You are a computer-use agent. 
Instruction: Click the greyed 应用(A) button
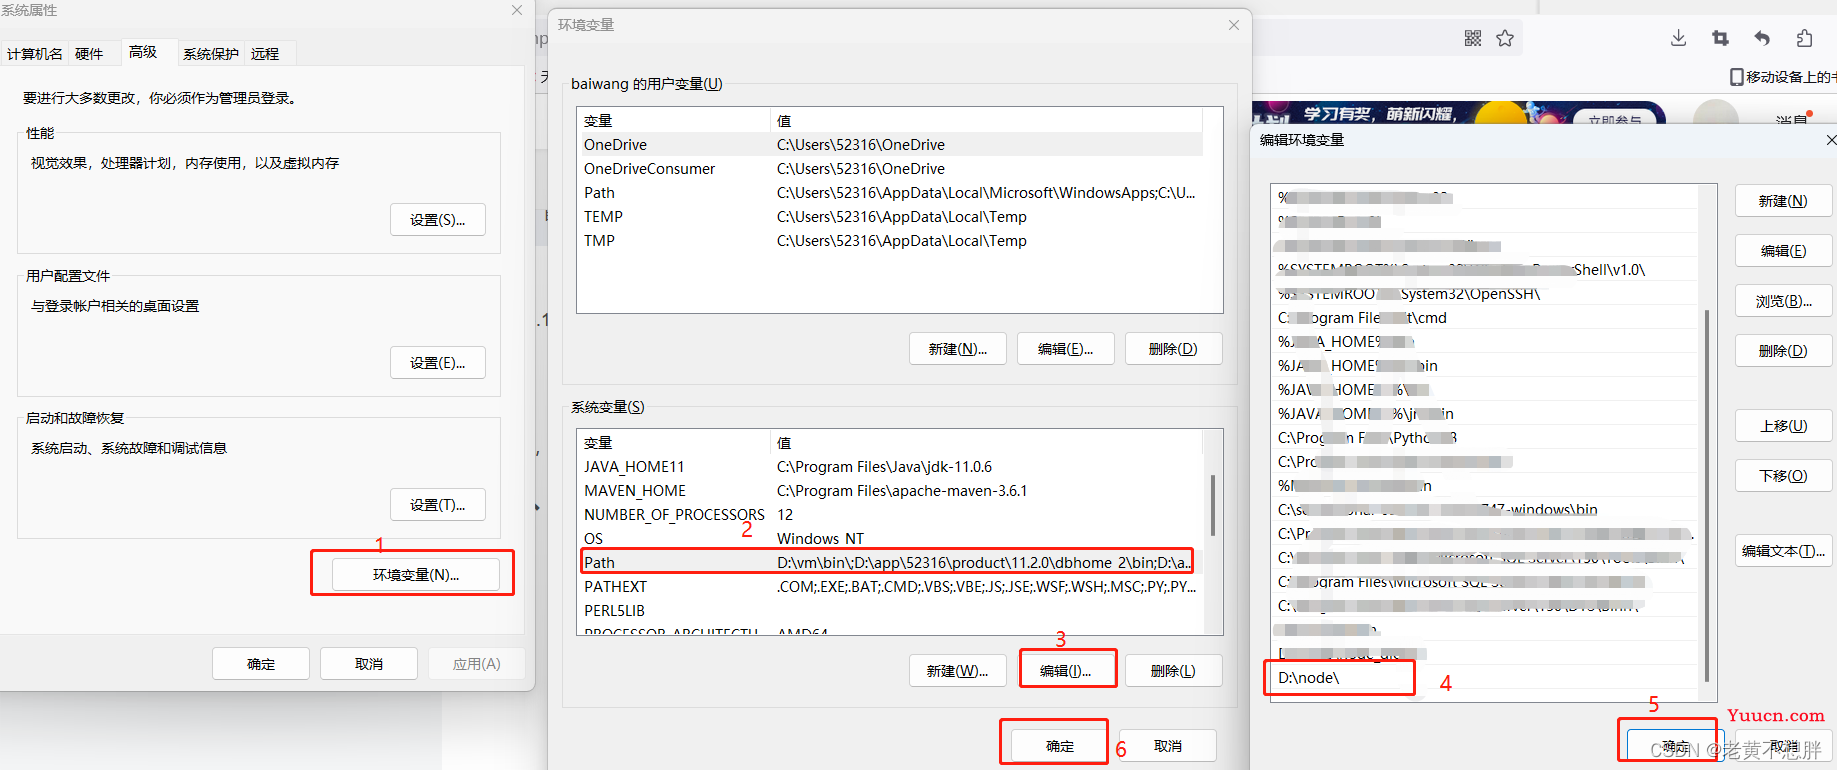pyautogui.click(x=477, y=664)
